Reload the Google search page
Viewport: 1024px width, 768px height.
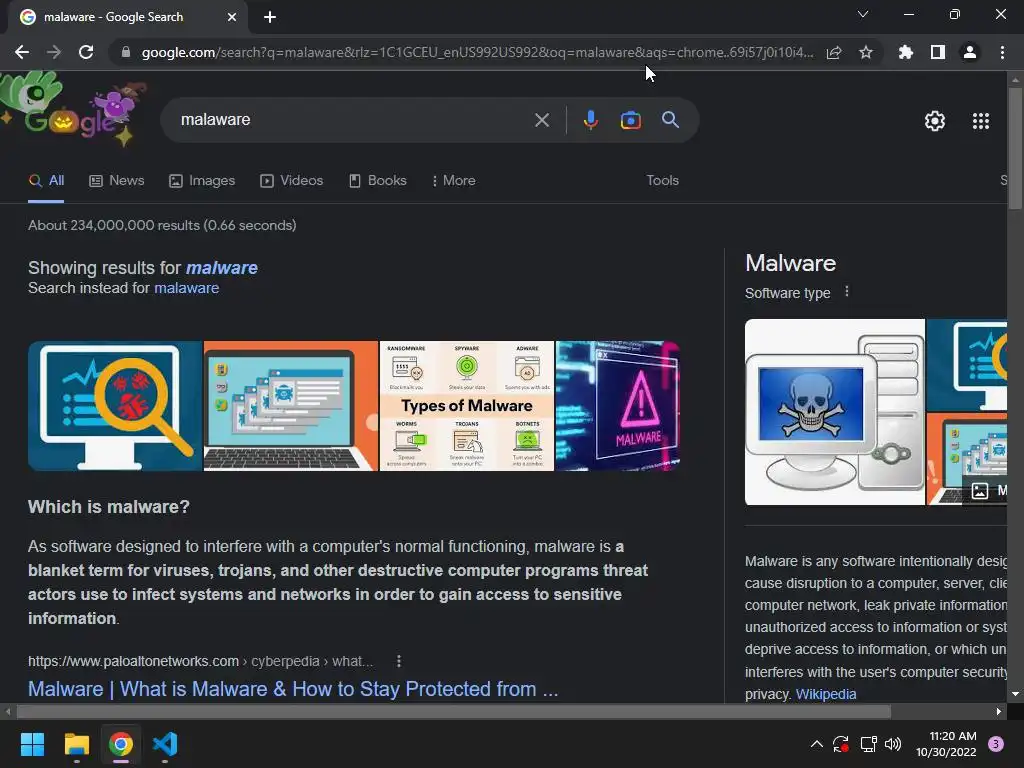[86, 52]
